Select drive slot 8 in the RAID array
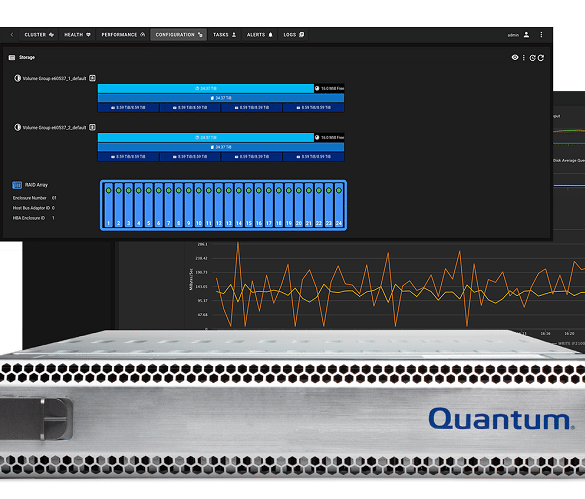The image size is (585, 499). [x=179, y=205]
